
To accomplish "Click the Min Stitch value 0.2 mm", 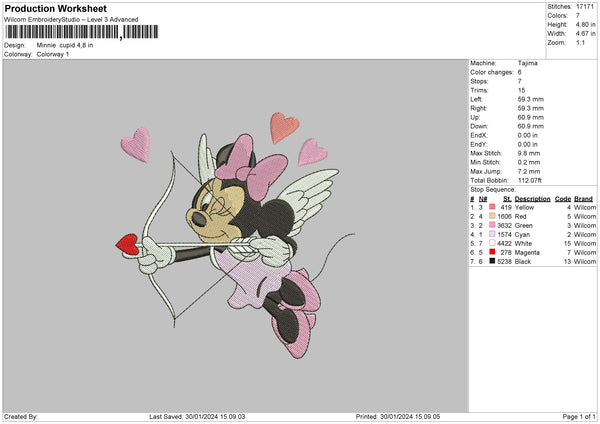I will (x=529, y=162).
